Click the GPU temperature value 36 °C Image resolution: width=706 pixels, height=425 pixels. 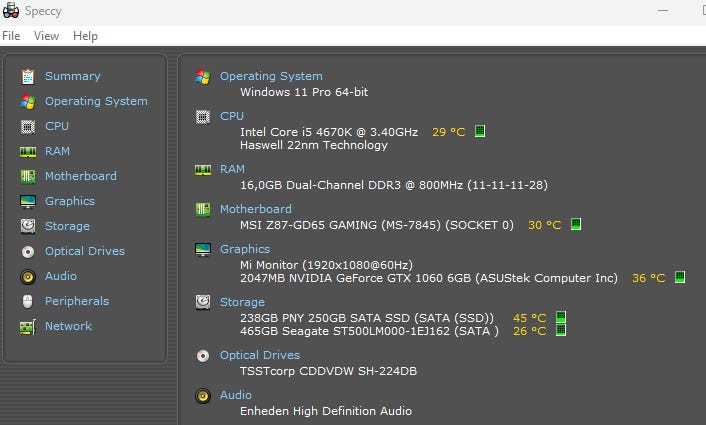pyautogui.click(x=648, y=278)
